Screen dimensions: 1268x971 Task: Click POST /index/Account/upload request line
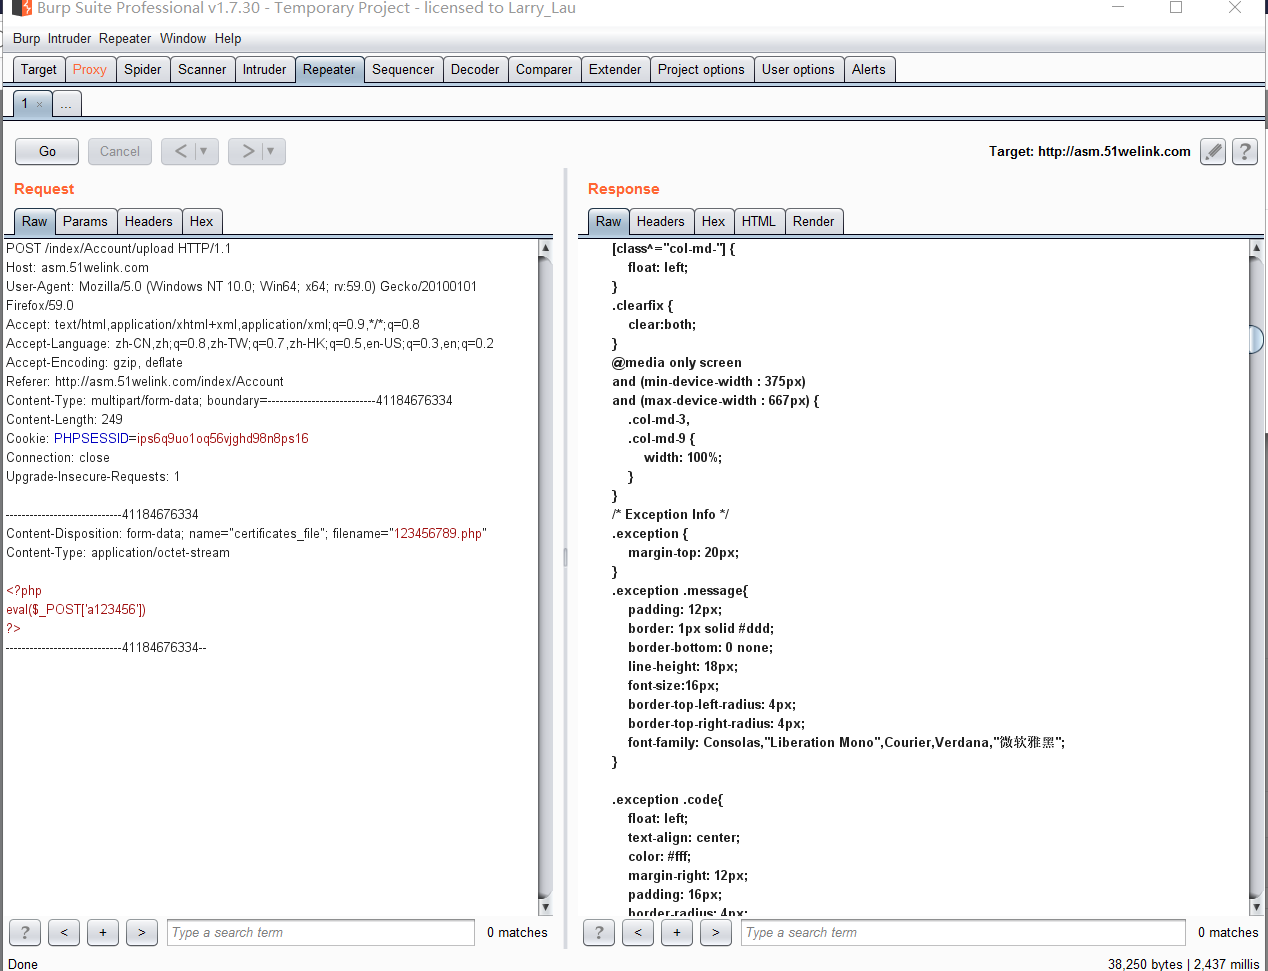(x=118, y=248)
